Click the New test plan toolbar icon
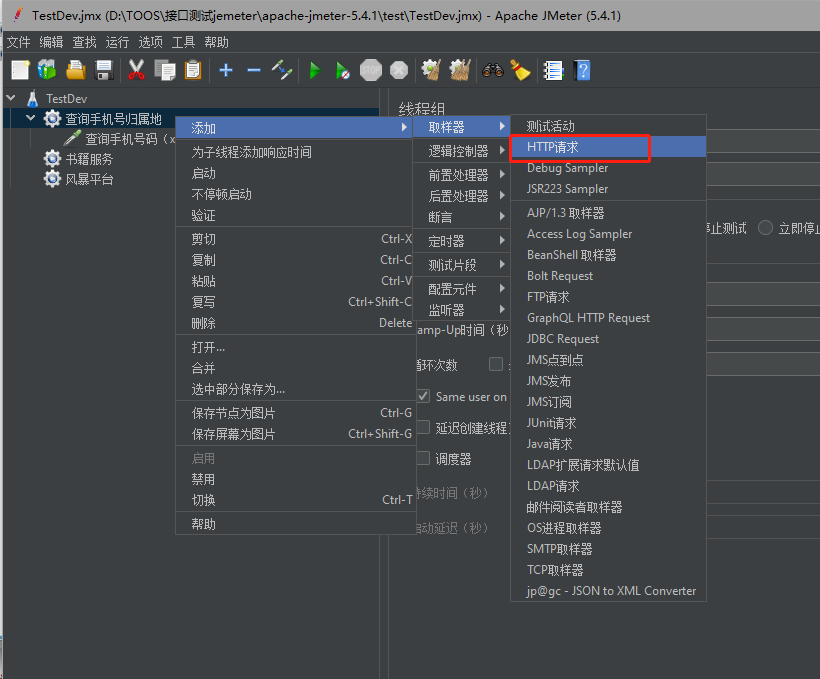The width and height of the screenshot is (820, 679). click(20, 70)
